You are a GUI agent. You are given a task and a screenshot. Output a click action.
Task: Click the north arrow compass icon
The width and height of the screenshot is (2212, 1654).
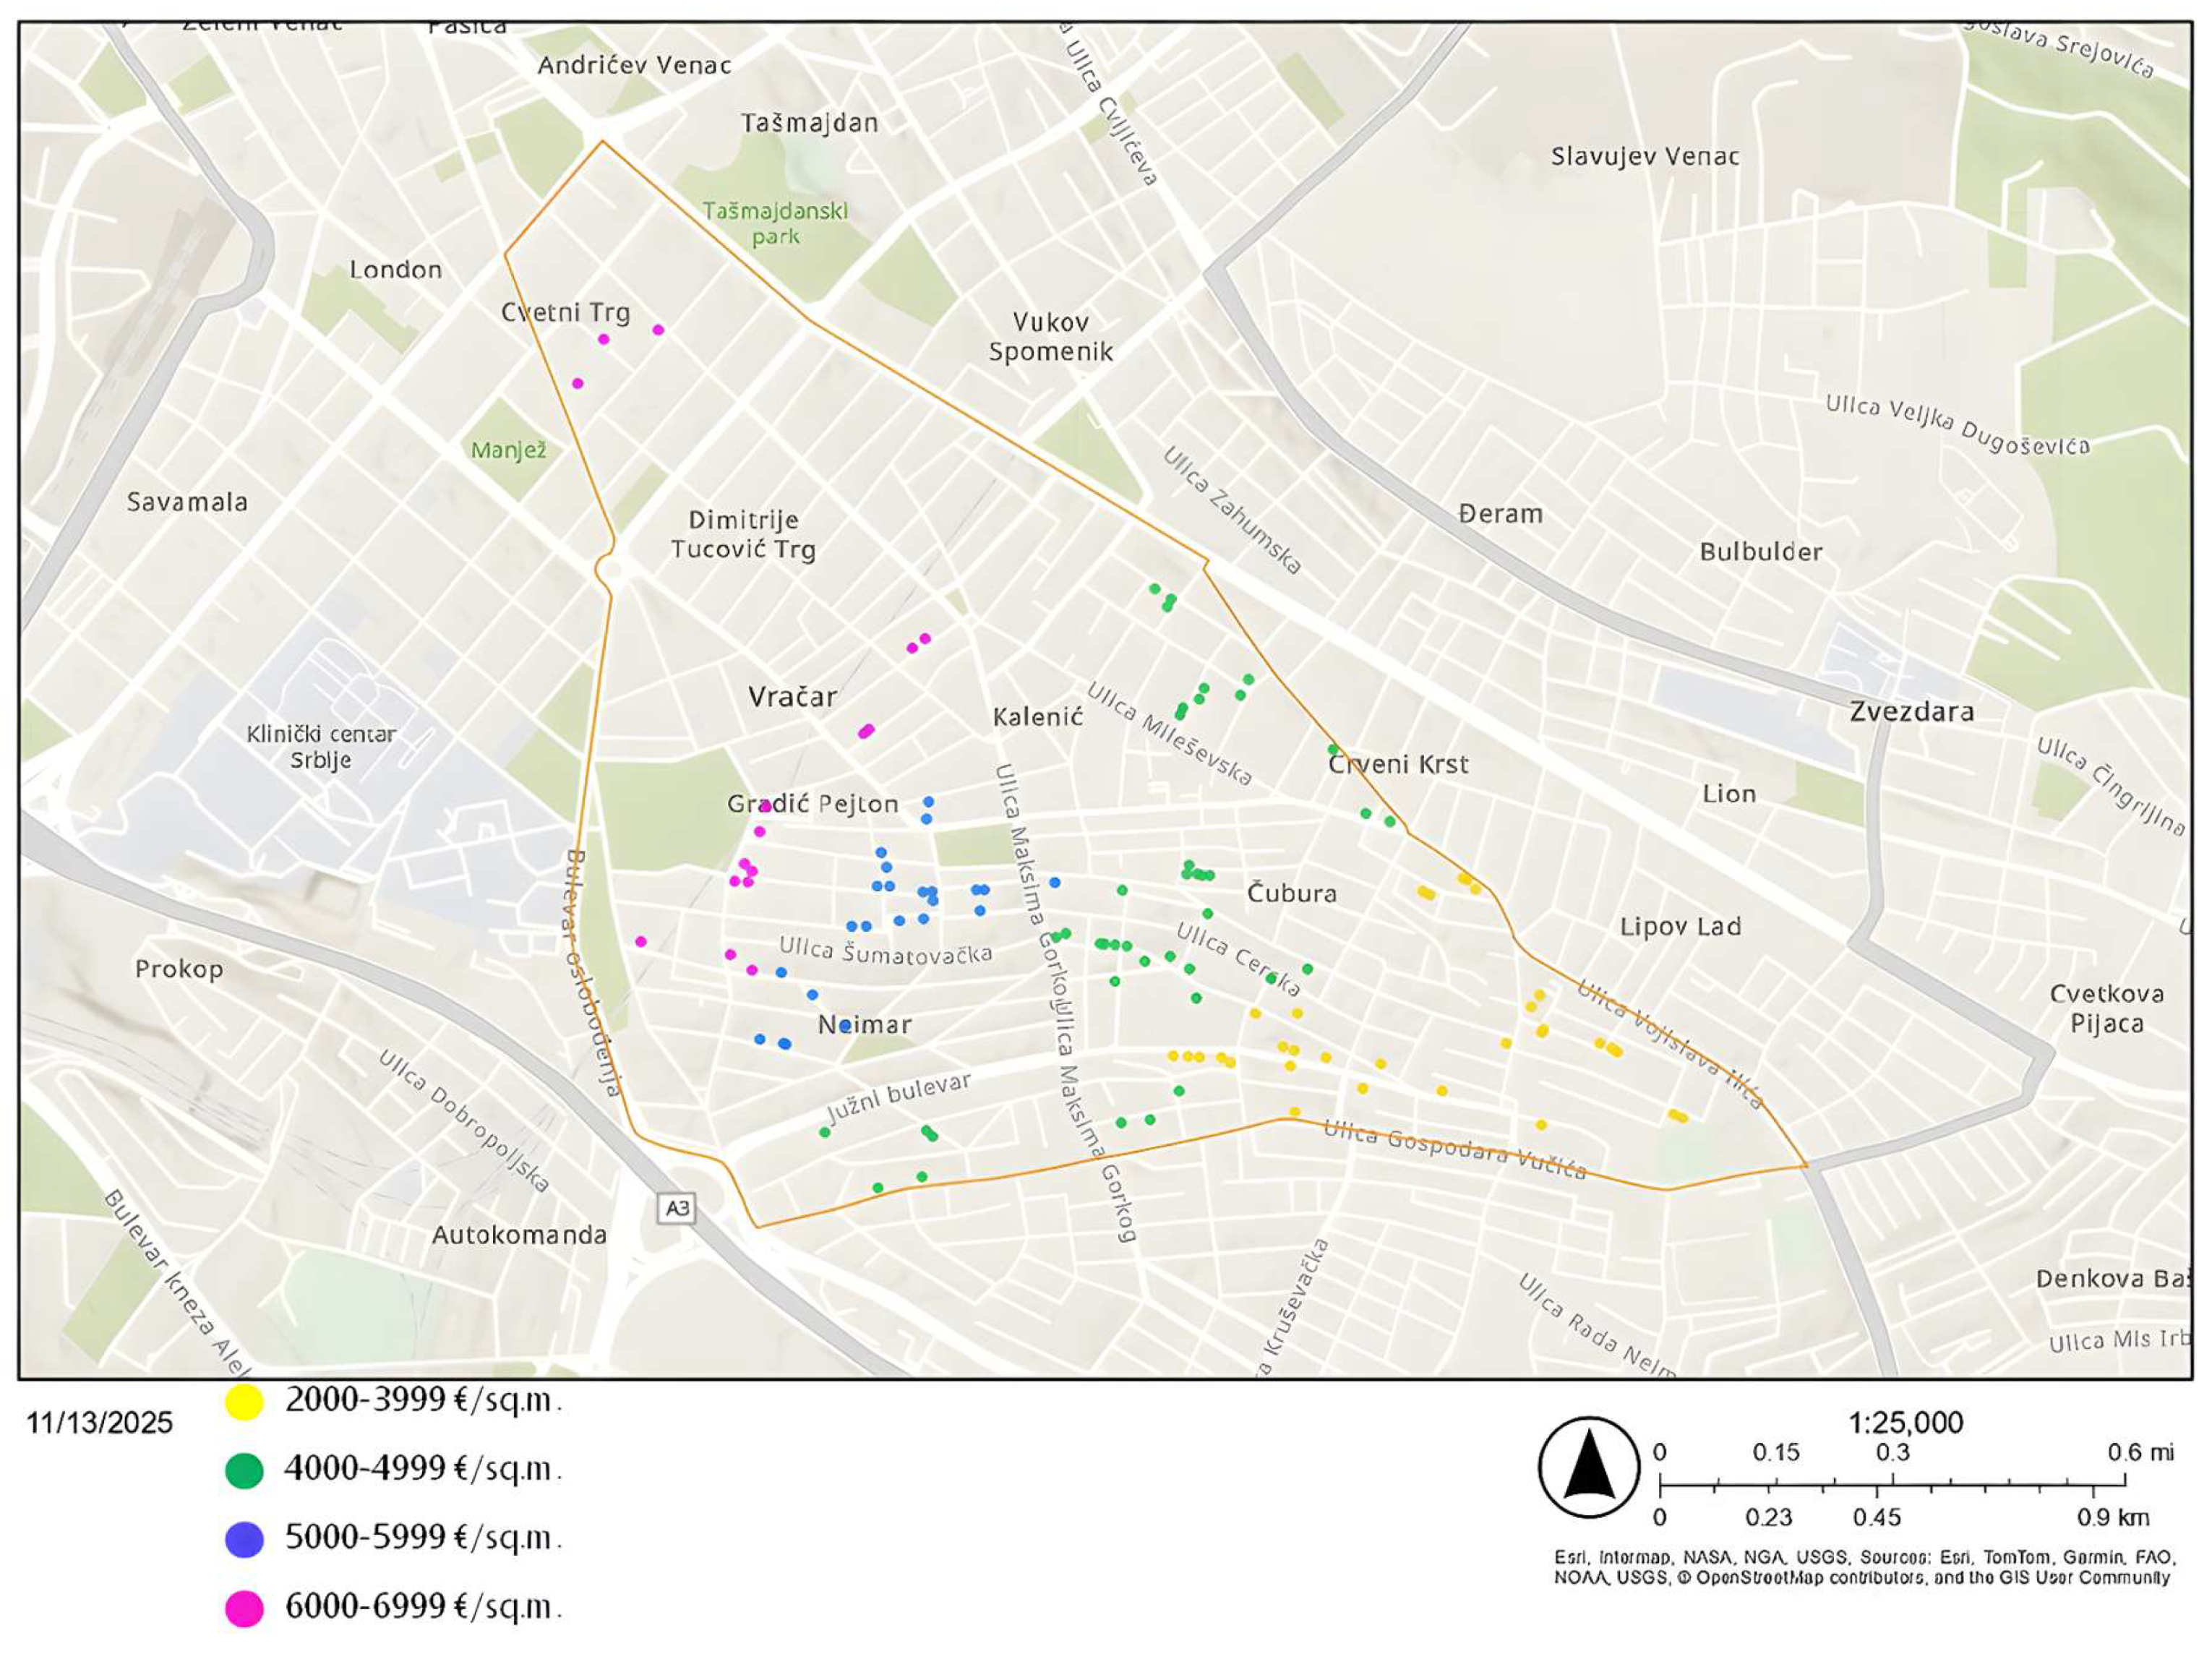(x=1589, y=1467)
